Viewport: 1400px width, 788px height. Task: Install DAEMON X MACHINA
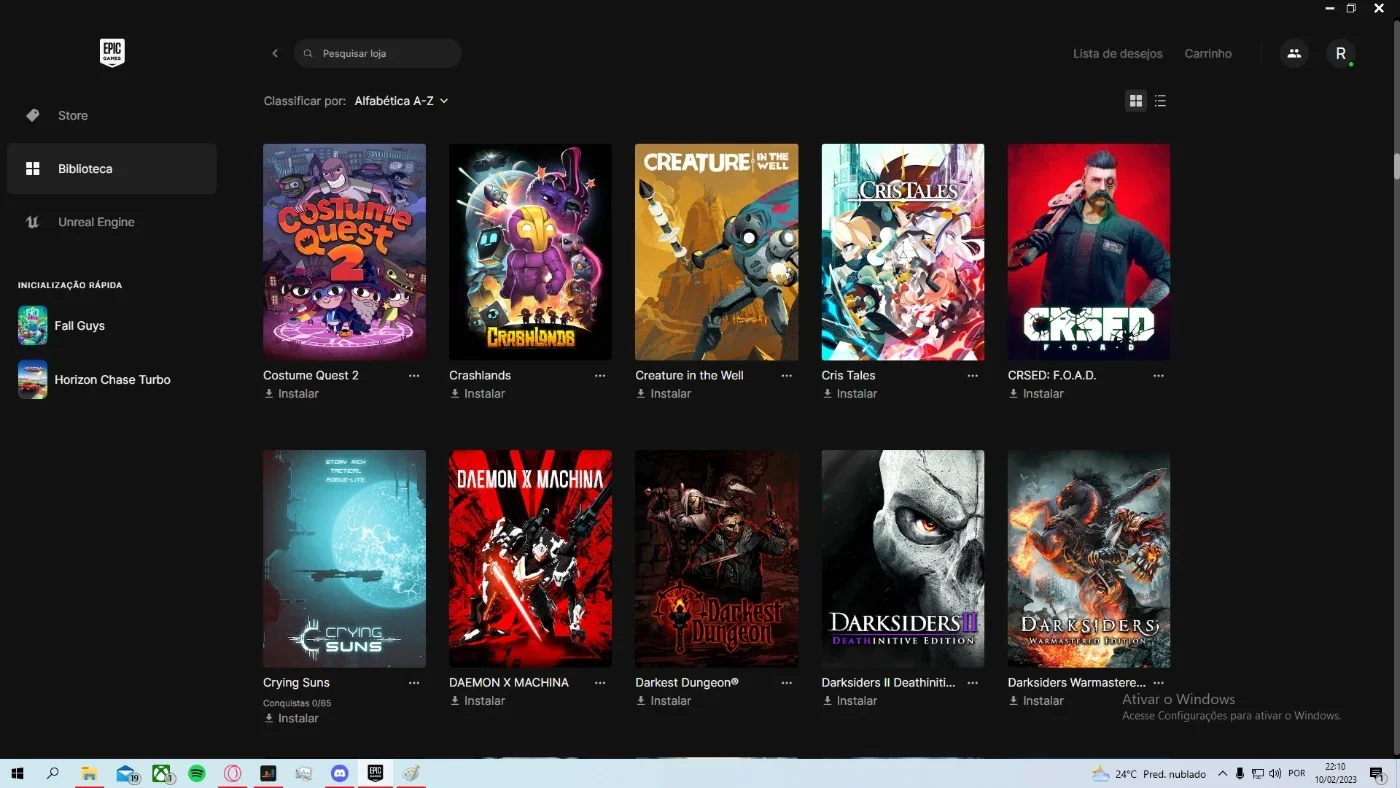coord(477,701)
